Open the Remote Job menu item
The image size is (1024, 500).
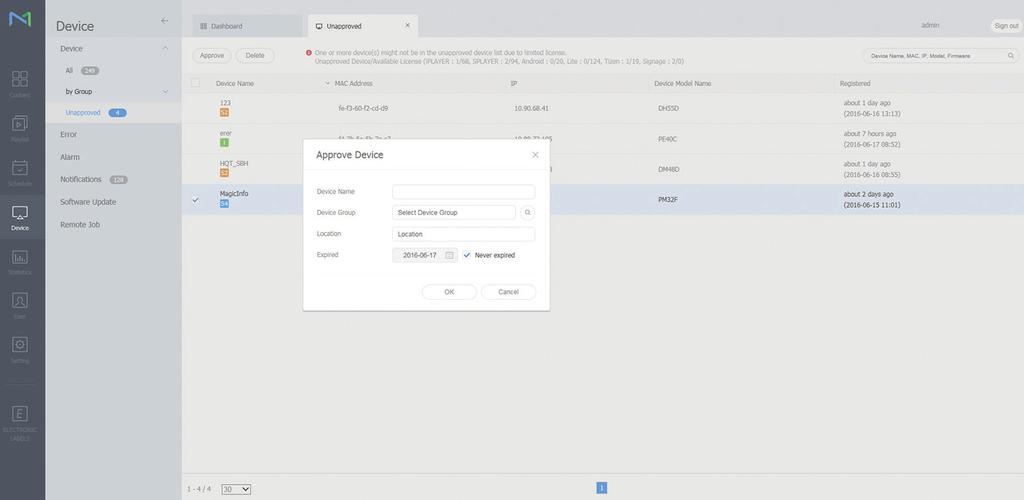(80, 225)
